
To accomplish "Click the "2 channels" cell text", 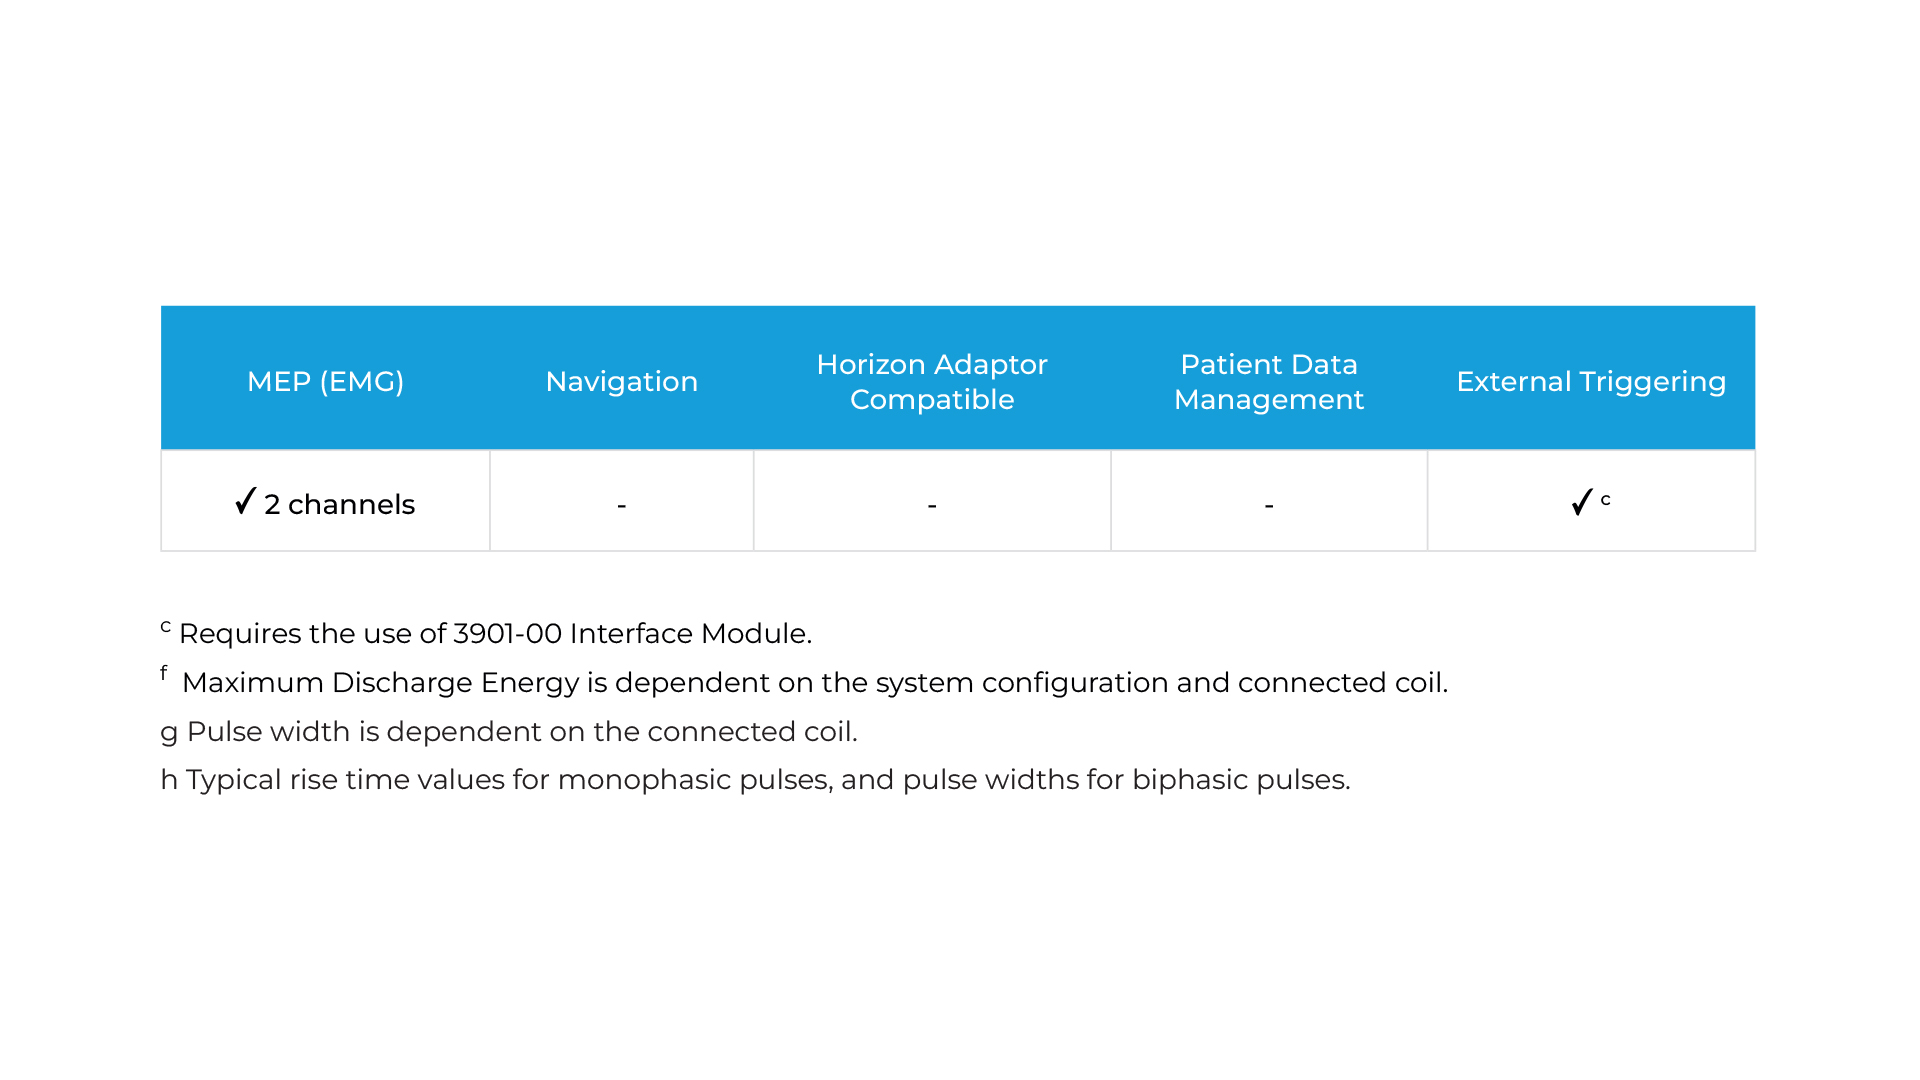I will 340,504.
